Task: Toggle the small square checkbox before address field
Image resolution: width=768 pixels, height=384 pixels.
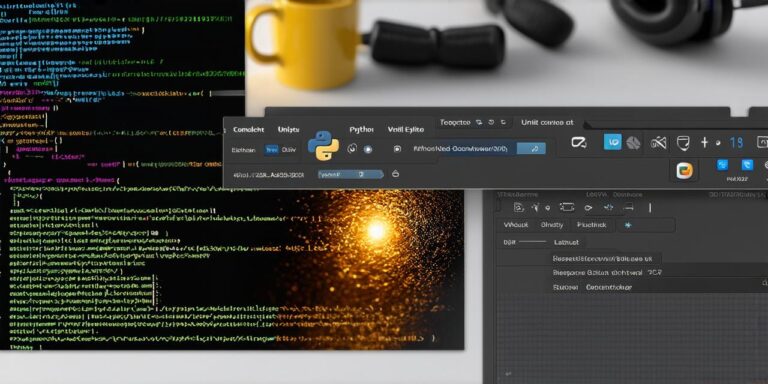Action: [397, 149]
